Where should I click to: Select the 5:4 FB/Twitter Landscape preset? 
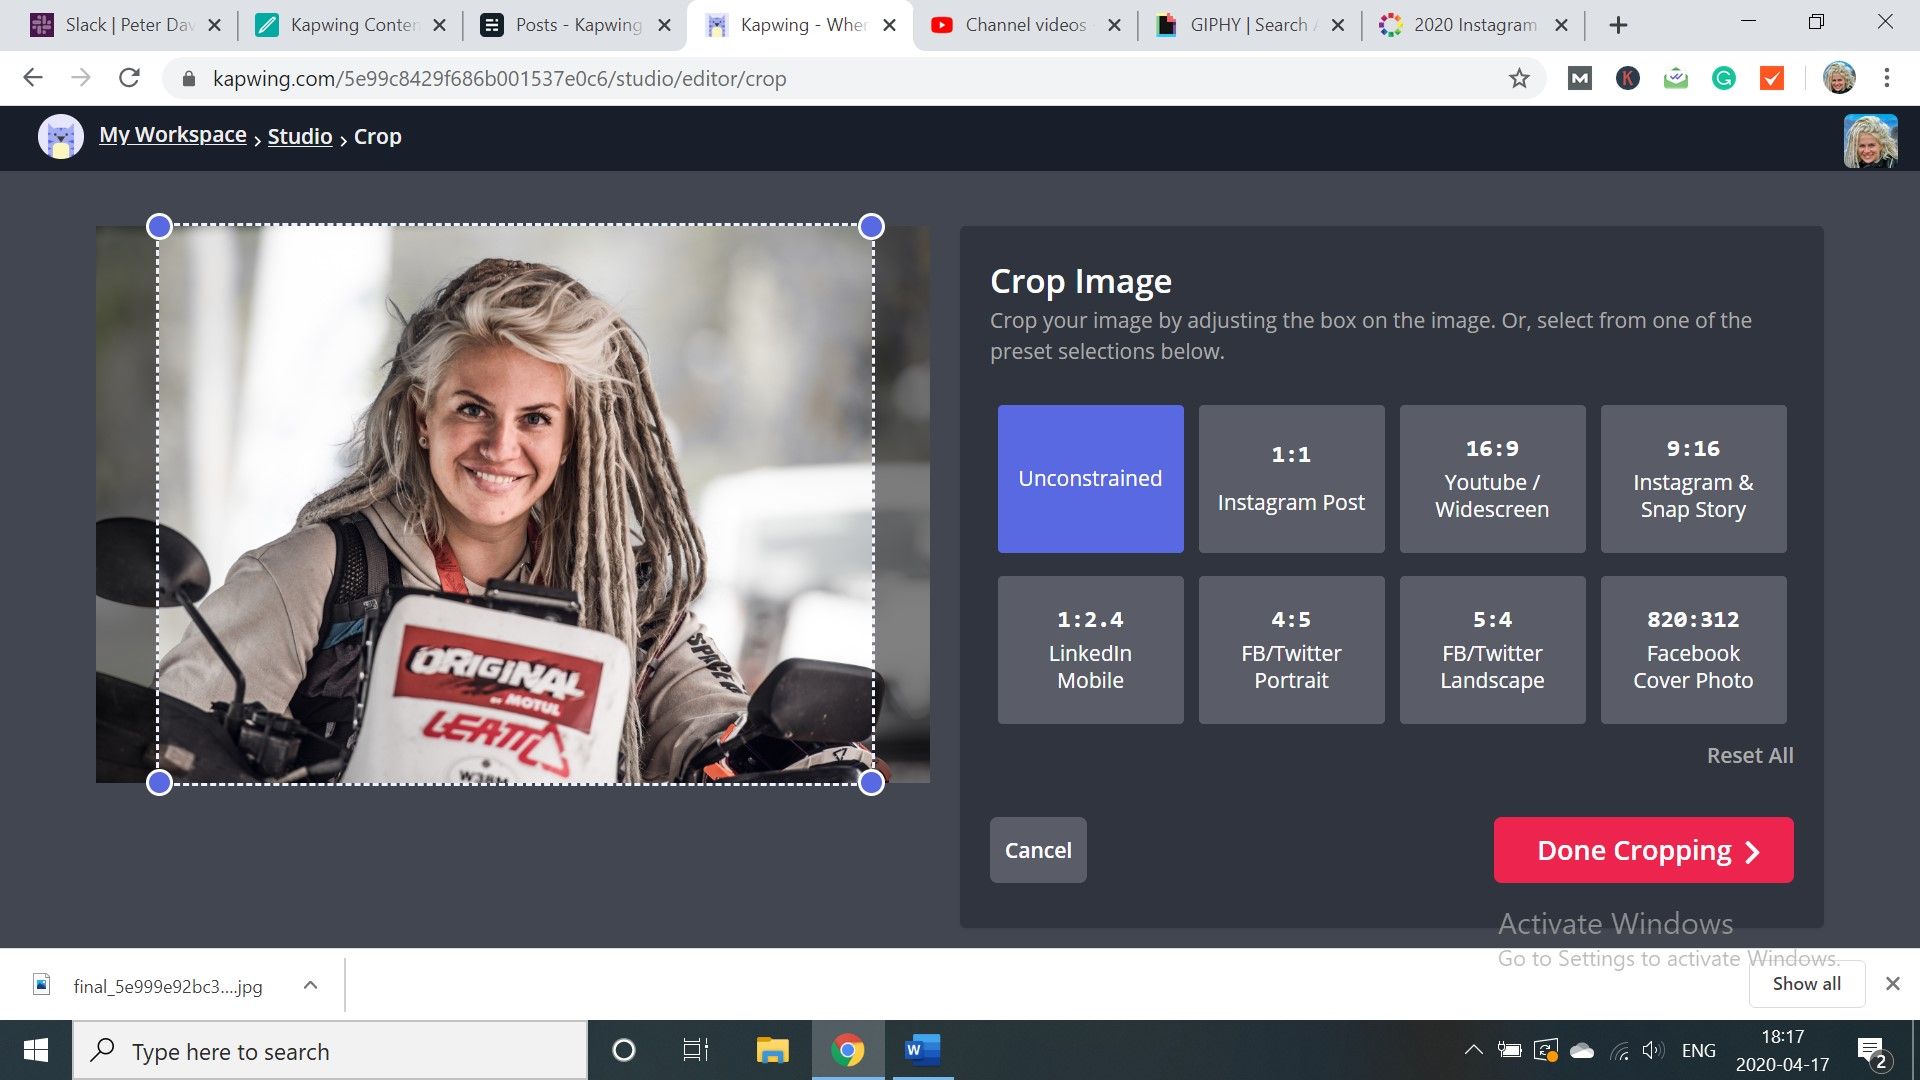[x=1492, y=649]
